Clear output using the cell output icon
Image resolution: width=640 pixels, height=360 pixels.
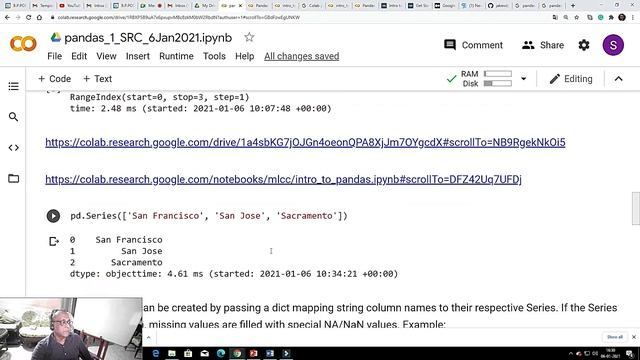click(x=53, y=242)
